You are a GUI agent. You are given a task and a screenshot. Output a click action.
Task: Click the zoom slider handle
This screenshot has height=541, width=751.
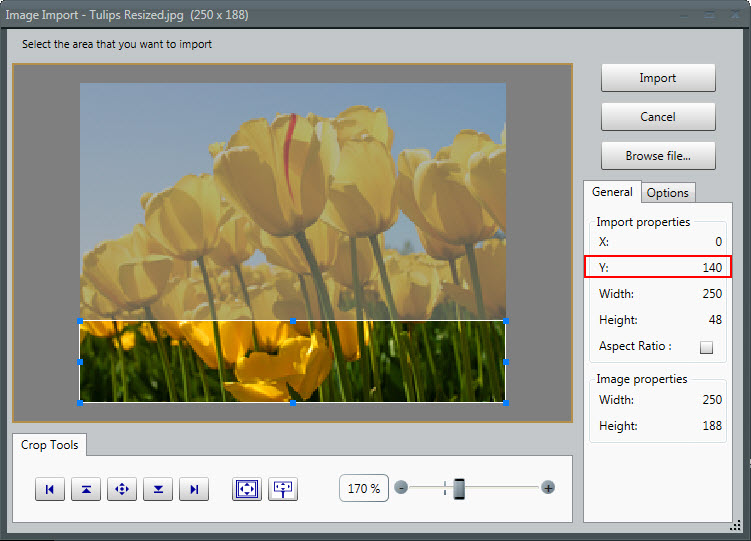click(459, 488)
